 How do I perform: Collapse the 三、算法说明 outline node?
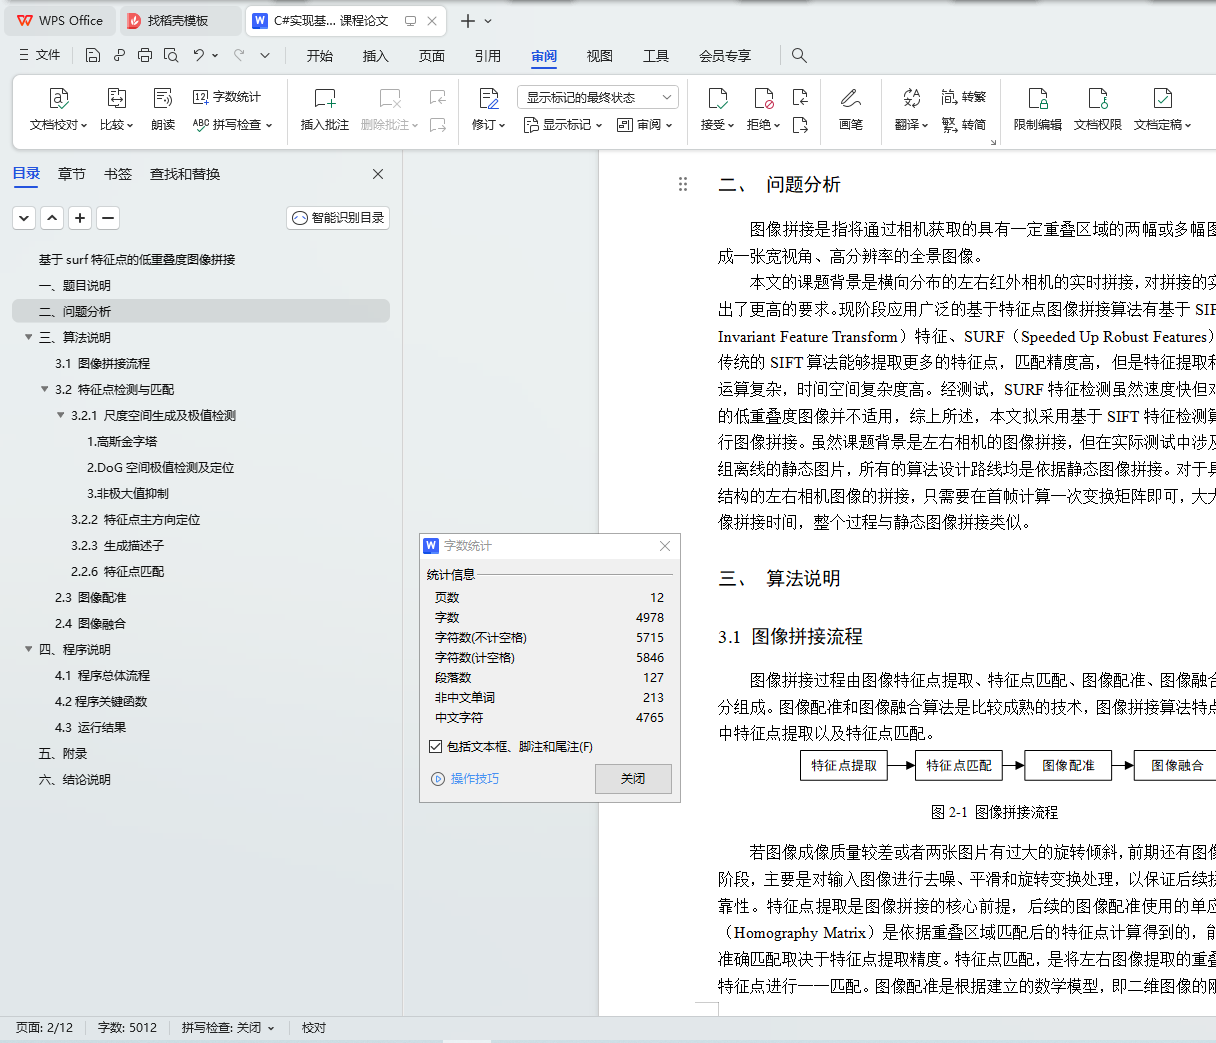pos(28,337)
